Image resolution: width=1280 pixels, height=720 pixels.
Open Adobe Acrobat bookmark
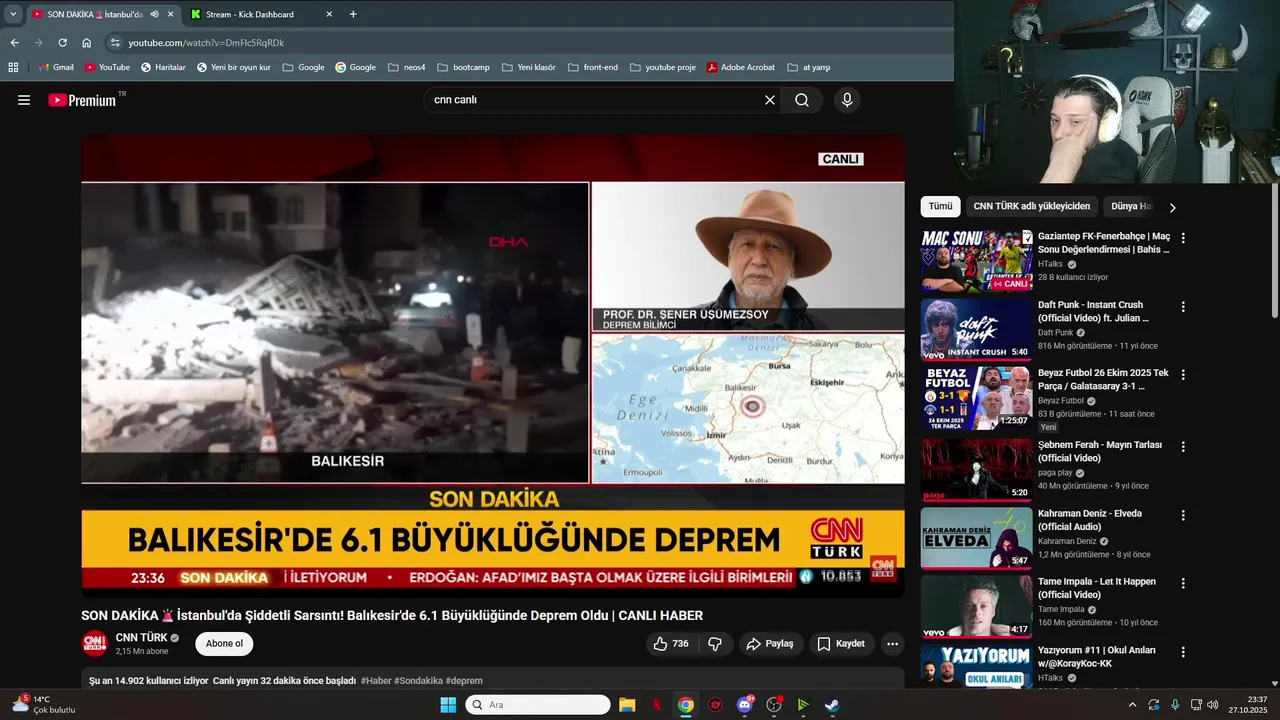(x=740, y=67)
